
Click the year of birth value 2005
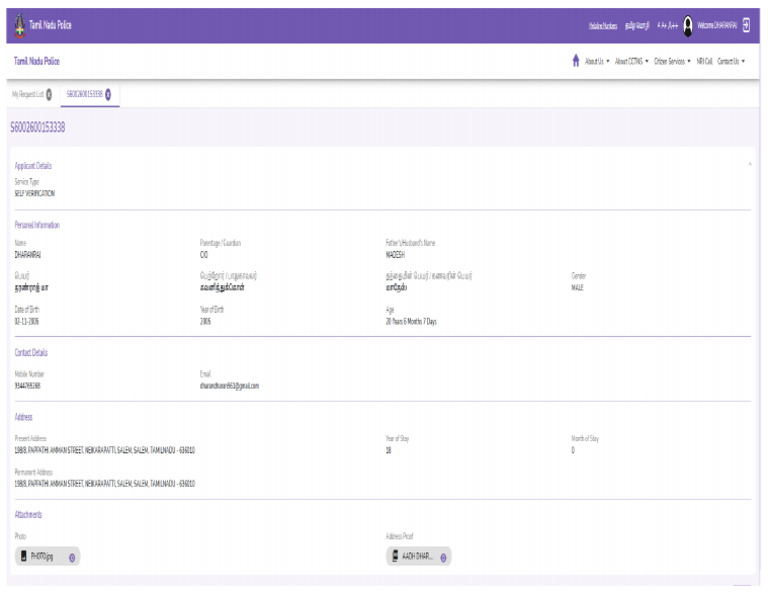[205, 322]
